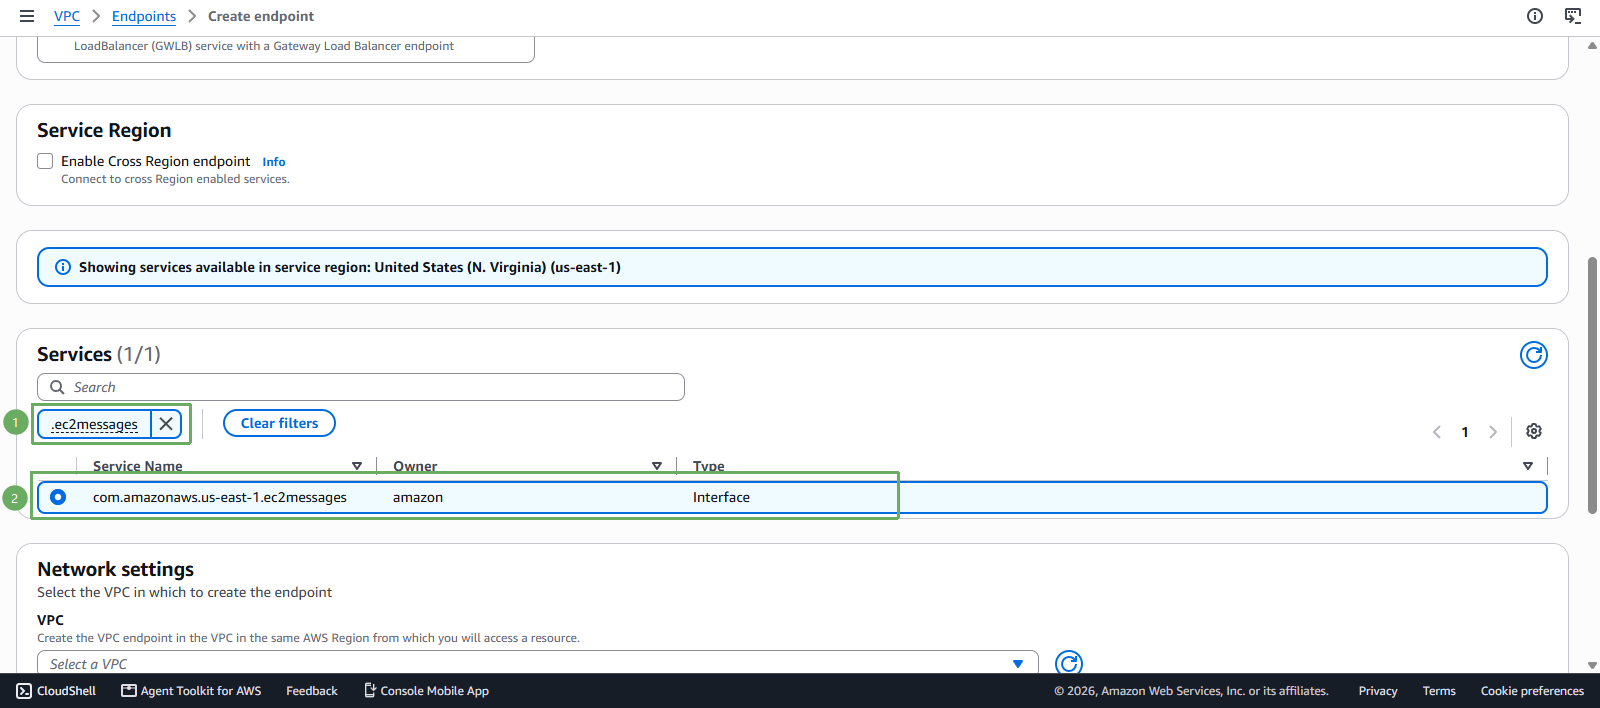
Task: Open CloudShell from footer
Action: [x=56, y=691]
